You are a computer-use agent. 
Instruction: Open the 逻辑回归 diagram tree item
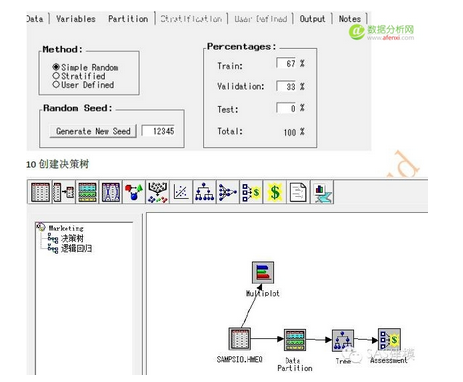click(x=76, y=248)
